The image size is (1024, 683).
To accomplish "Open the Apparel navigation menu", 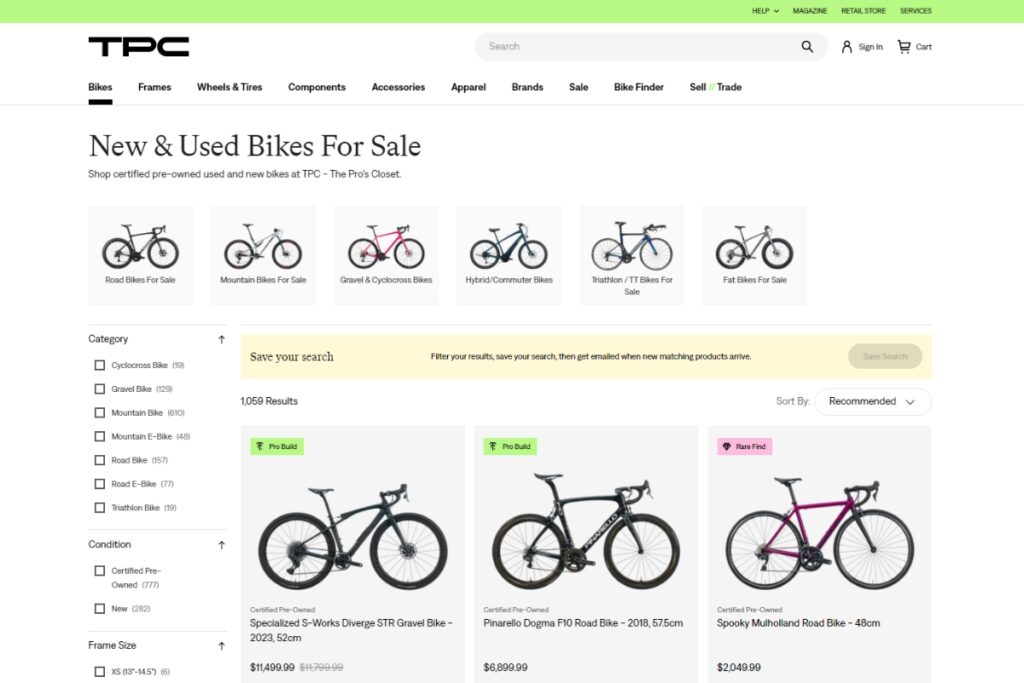I will (468, 87).
